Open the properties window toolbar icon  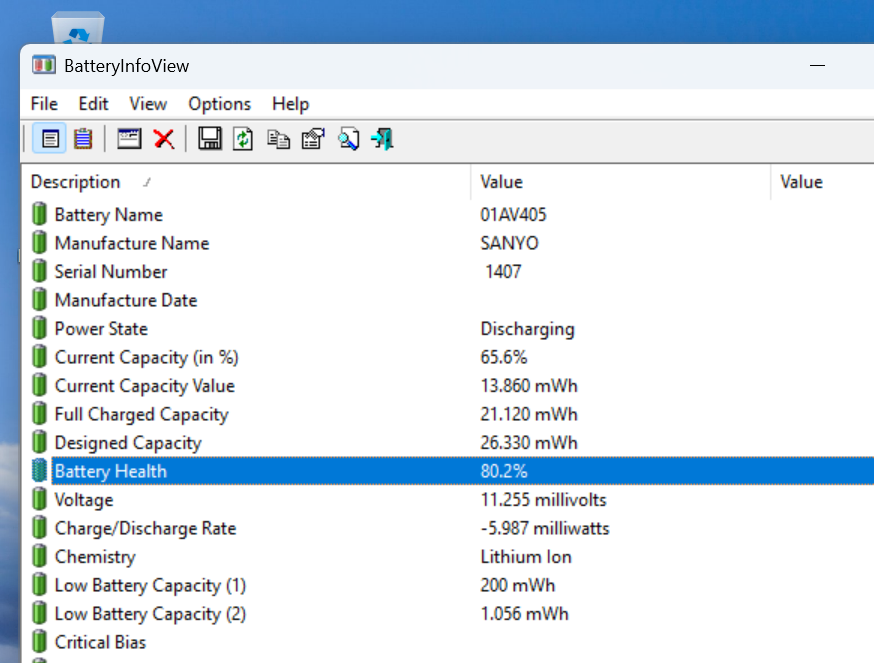tap(129, 139)
